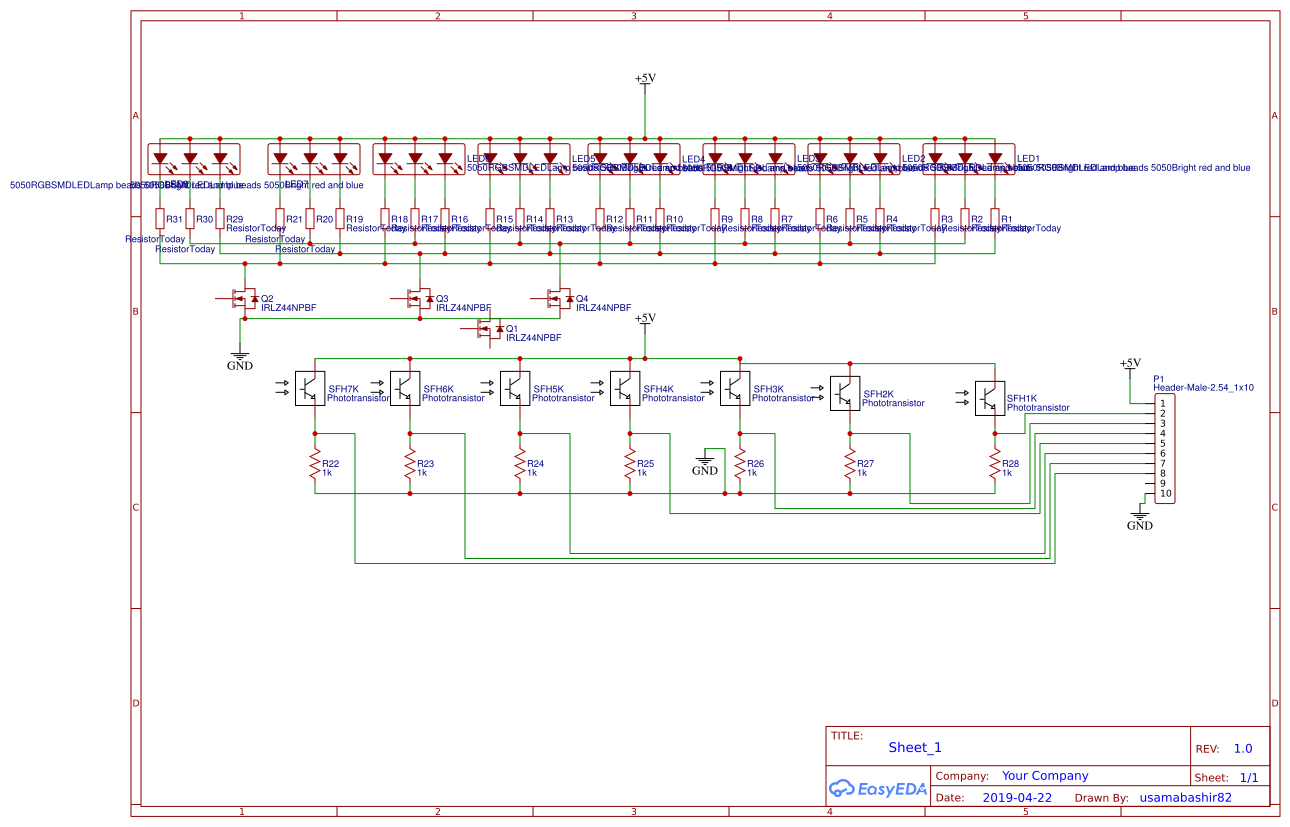The image size is (1290, 827).
Task: Click the date 2019-04-22 in title block
Action: (x=1017, y=797)
